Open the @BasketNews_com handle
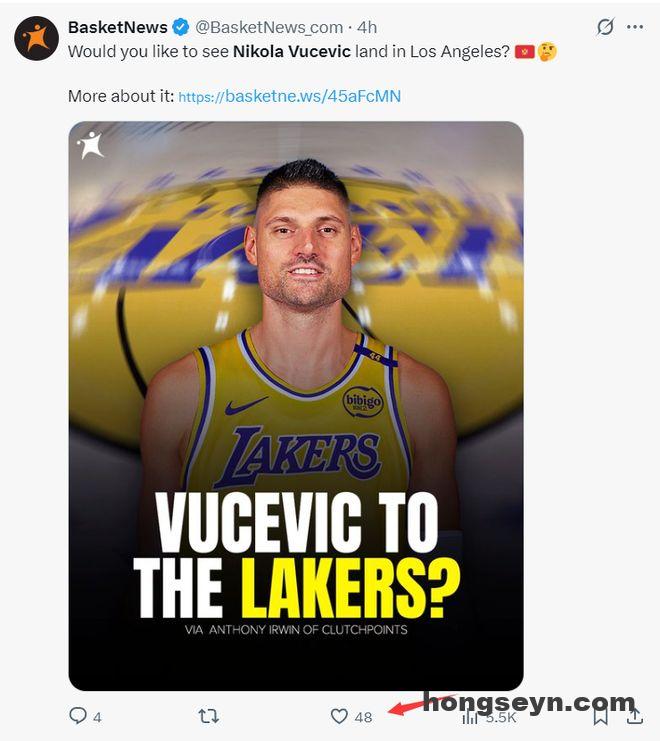The image size is (660, 741). (269, 27)
